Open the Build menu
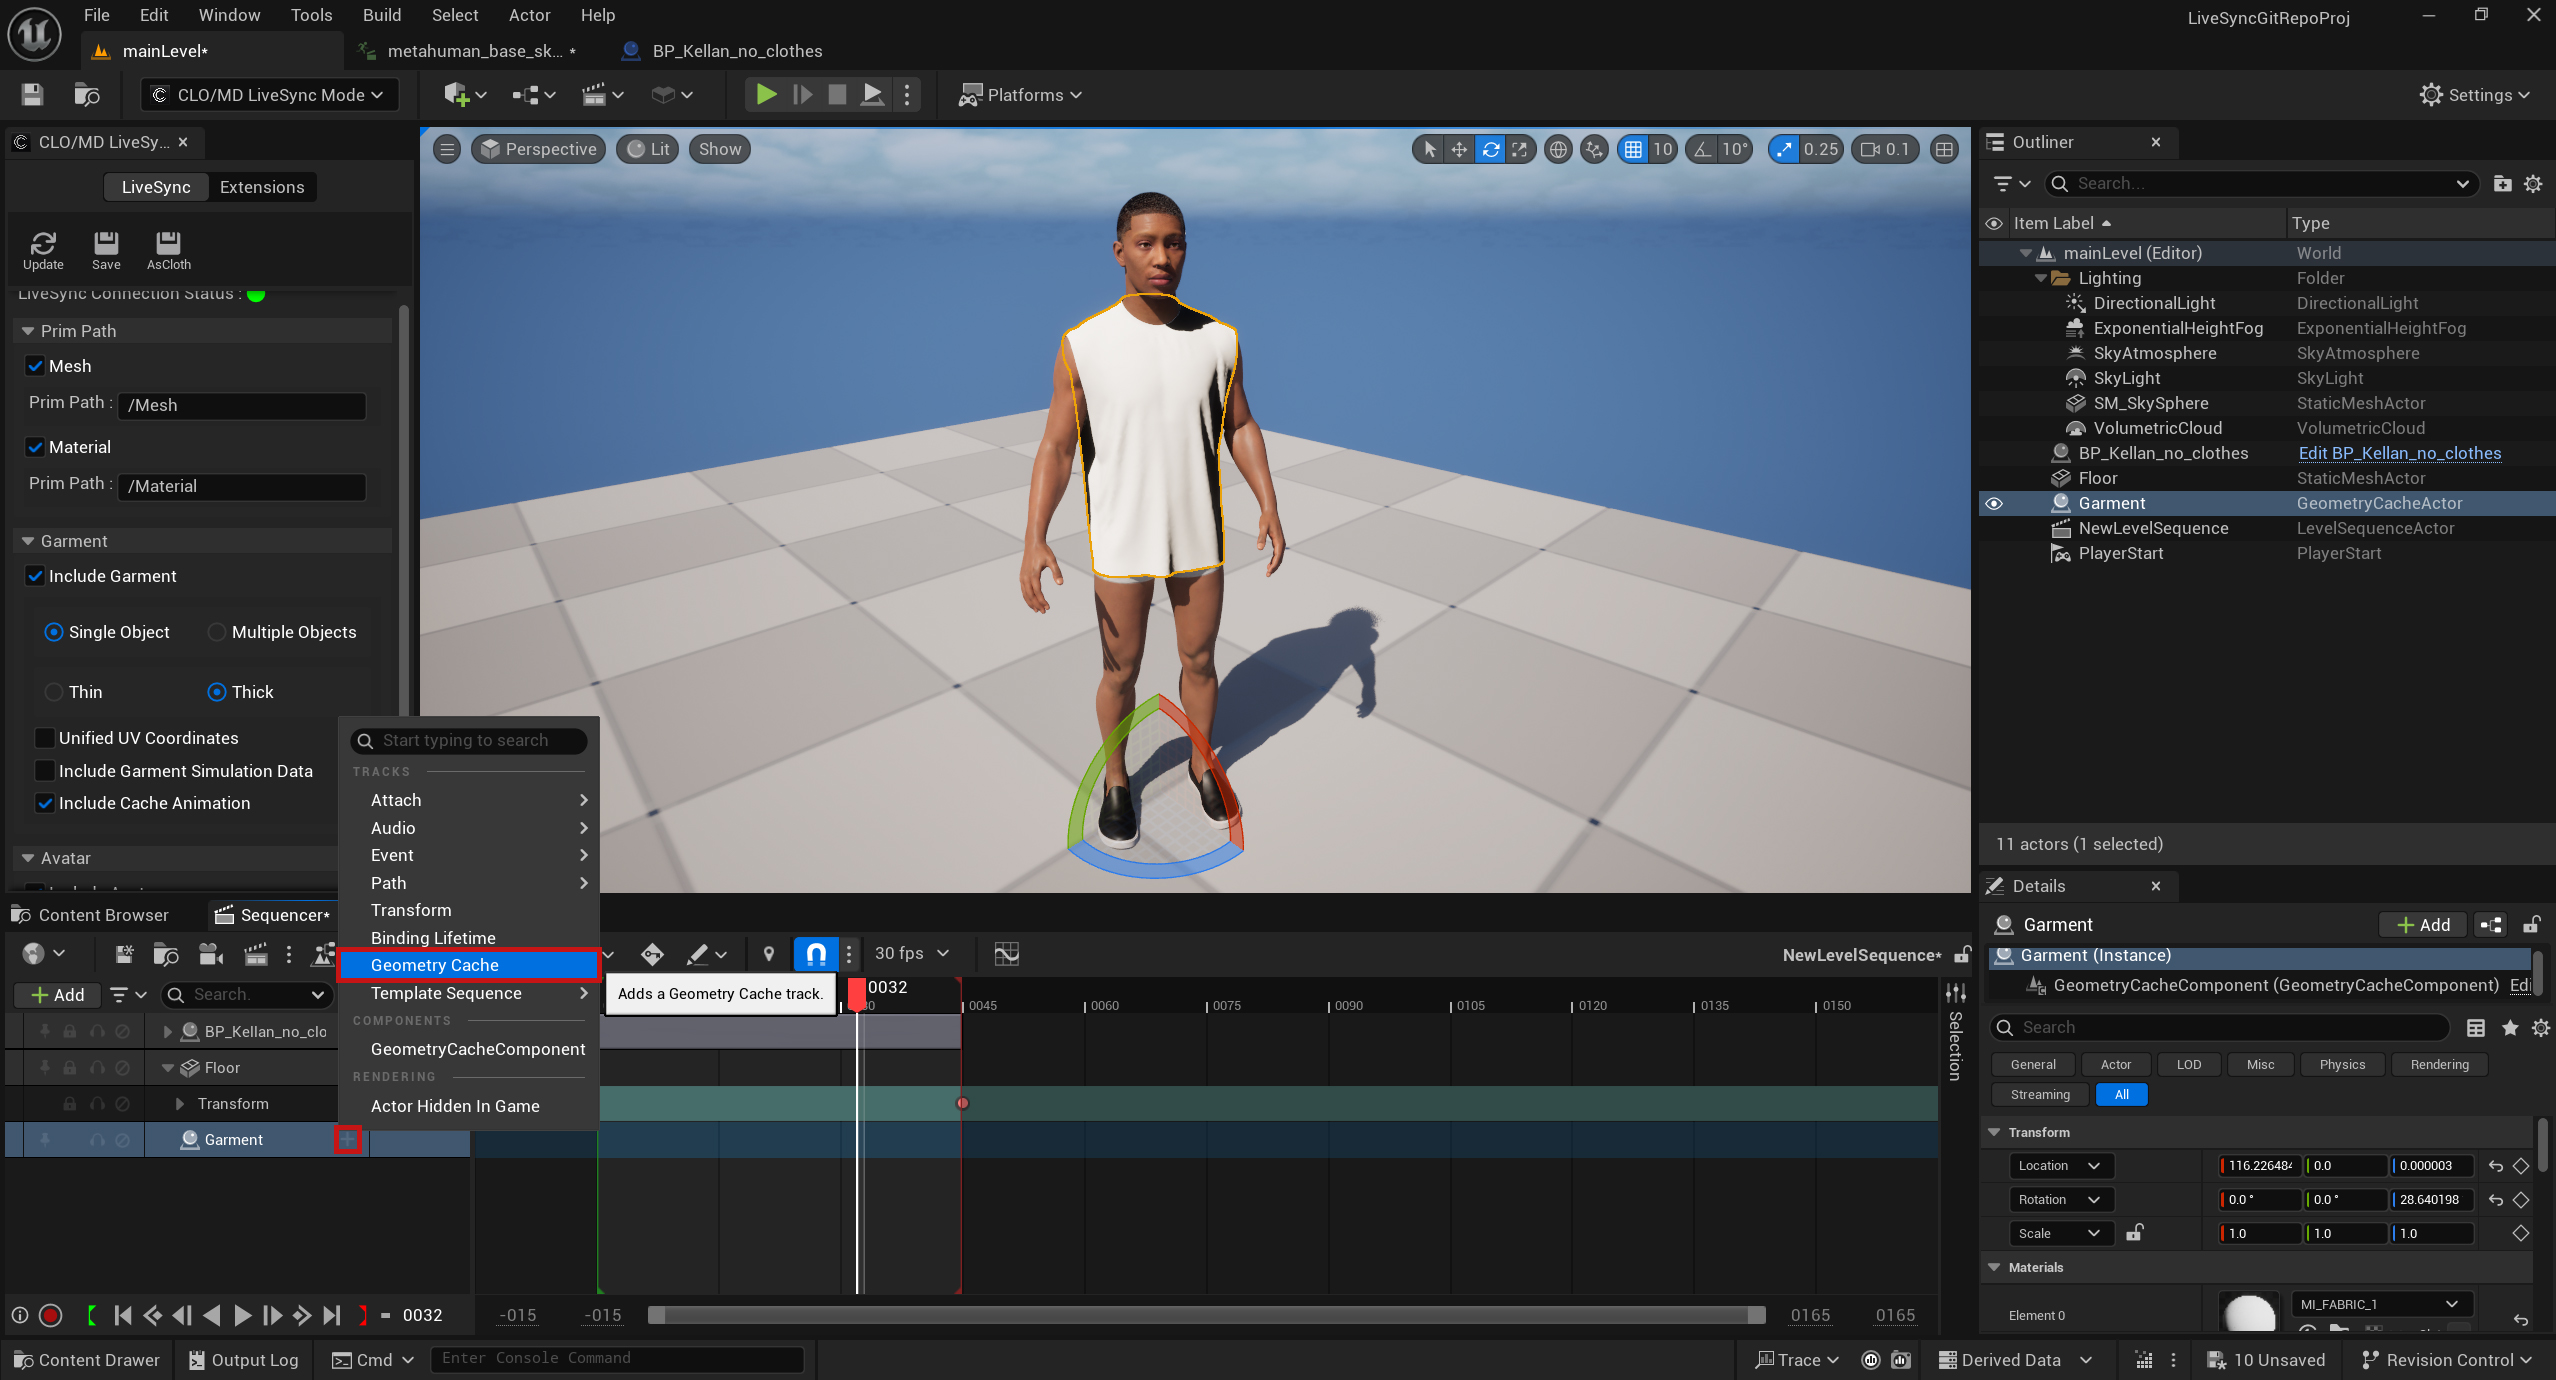2556x1380 pixels. [x=381, y=15]
